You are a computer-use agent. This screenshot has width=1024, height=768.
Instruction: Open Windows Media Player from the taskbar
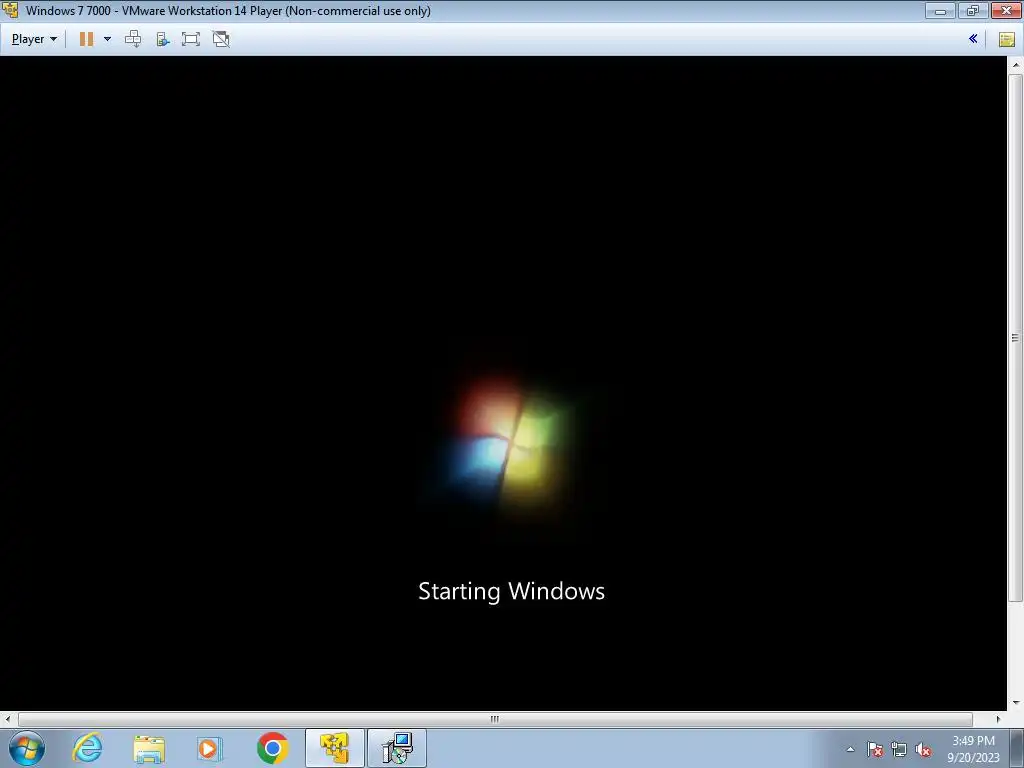coord(209,748)
